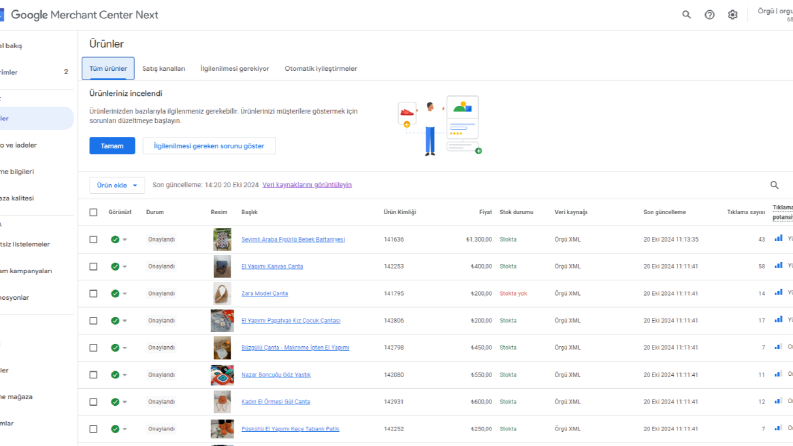
Task: Expand visibility arrow for product 142931
Action: [x=125, y=402]
